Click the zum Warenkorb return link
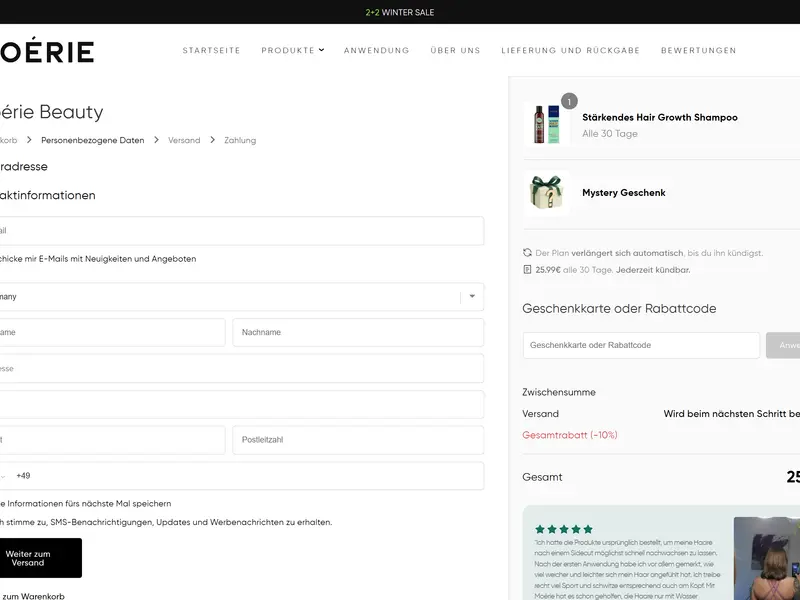This screenshot has height=600, width=800. pyautogui.click(x=33, y=596)
